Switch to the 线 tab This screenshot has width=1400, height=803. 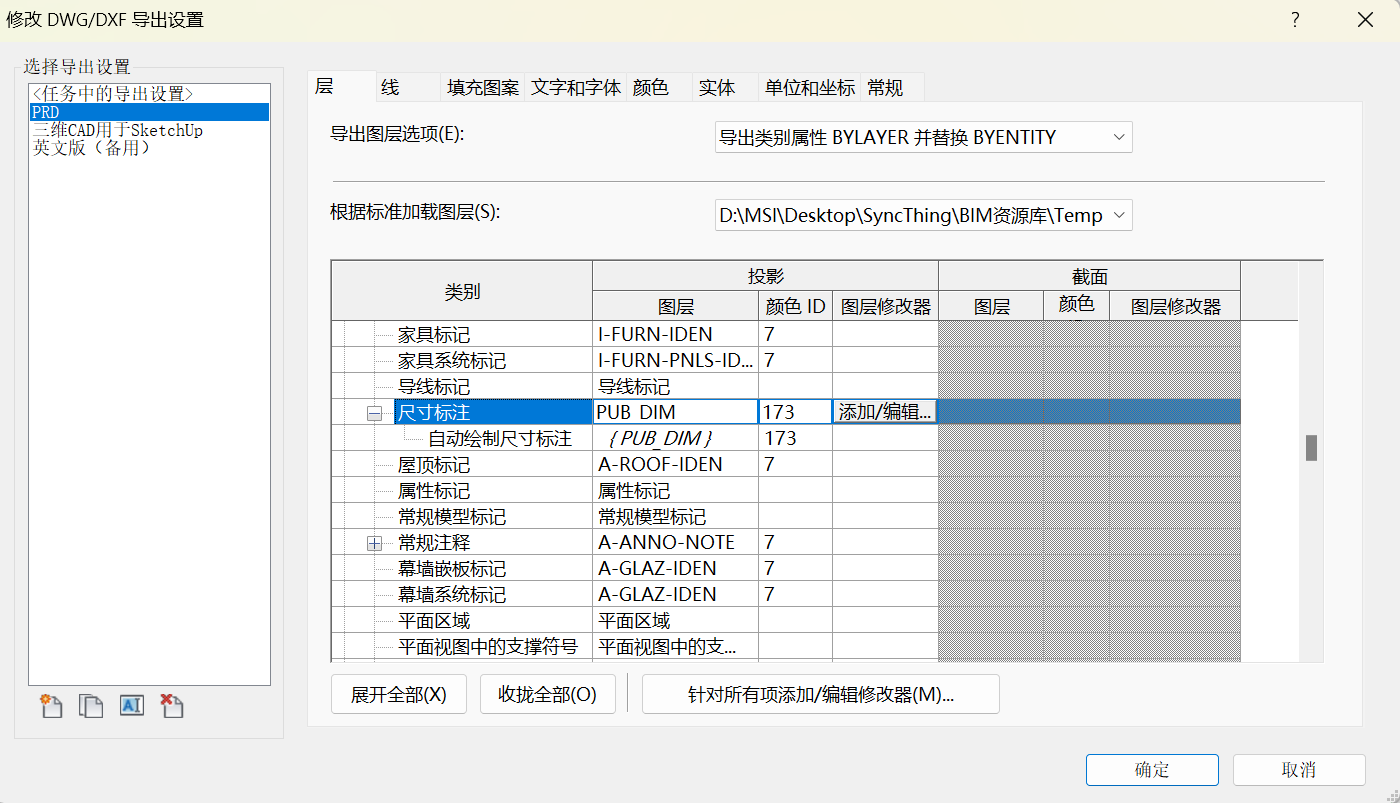(x=390, y=87)
